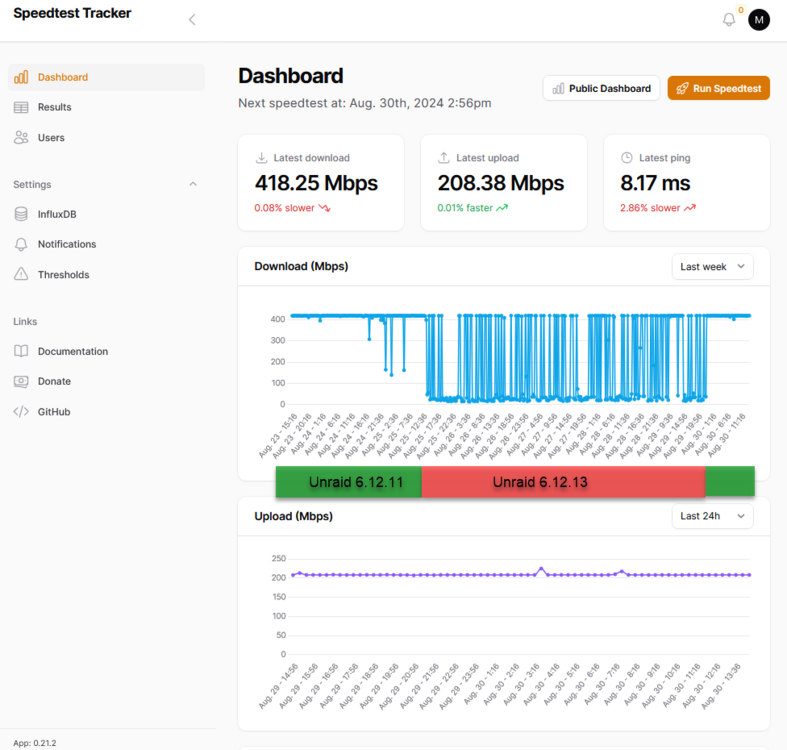Go to the Dashboard menu item
The image size is (787, 750).
pos(106,77)
